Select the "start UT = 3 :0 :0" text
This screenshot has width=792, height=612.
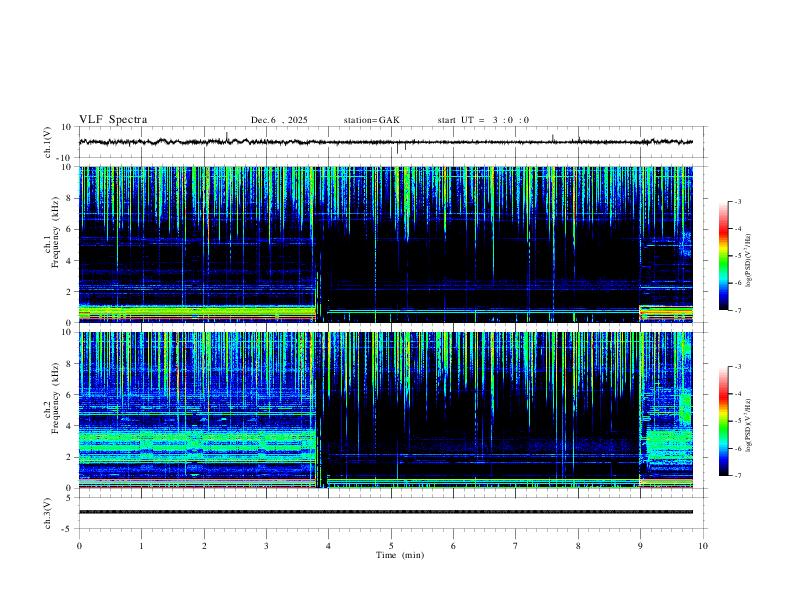point(483,120)
